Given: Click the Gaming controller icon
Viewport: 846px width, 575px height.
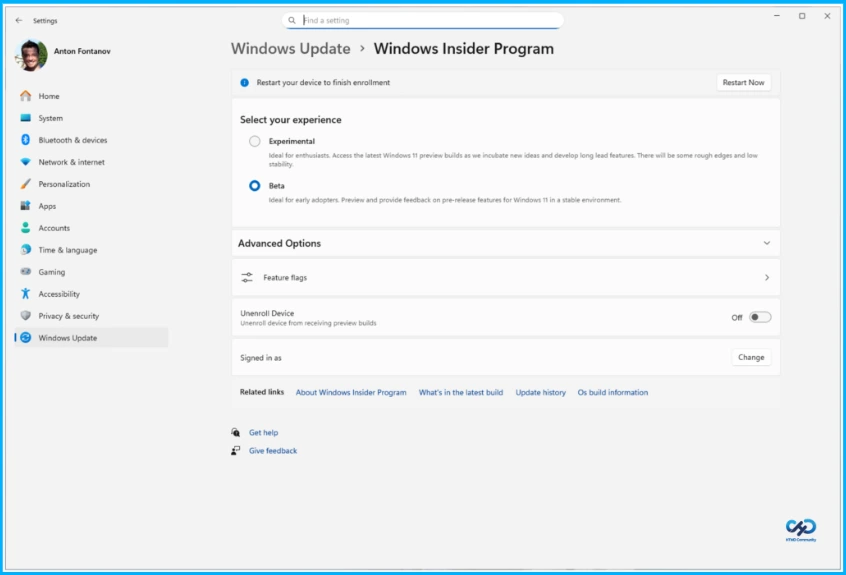Looking at the screenshot, I should tap(25, 271).
